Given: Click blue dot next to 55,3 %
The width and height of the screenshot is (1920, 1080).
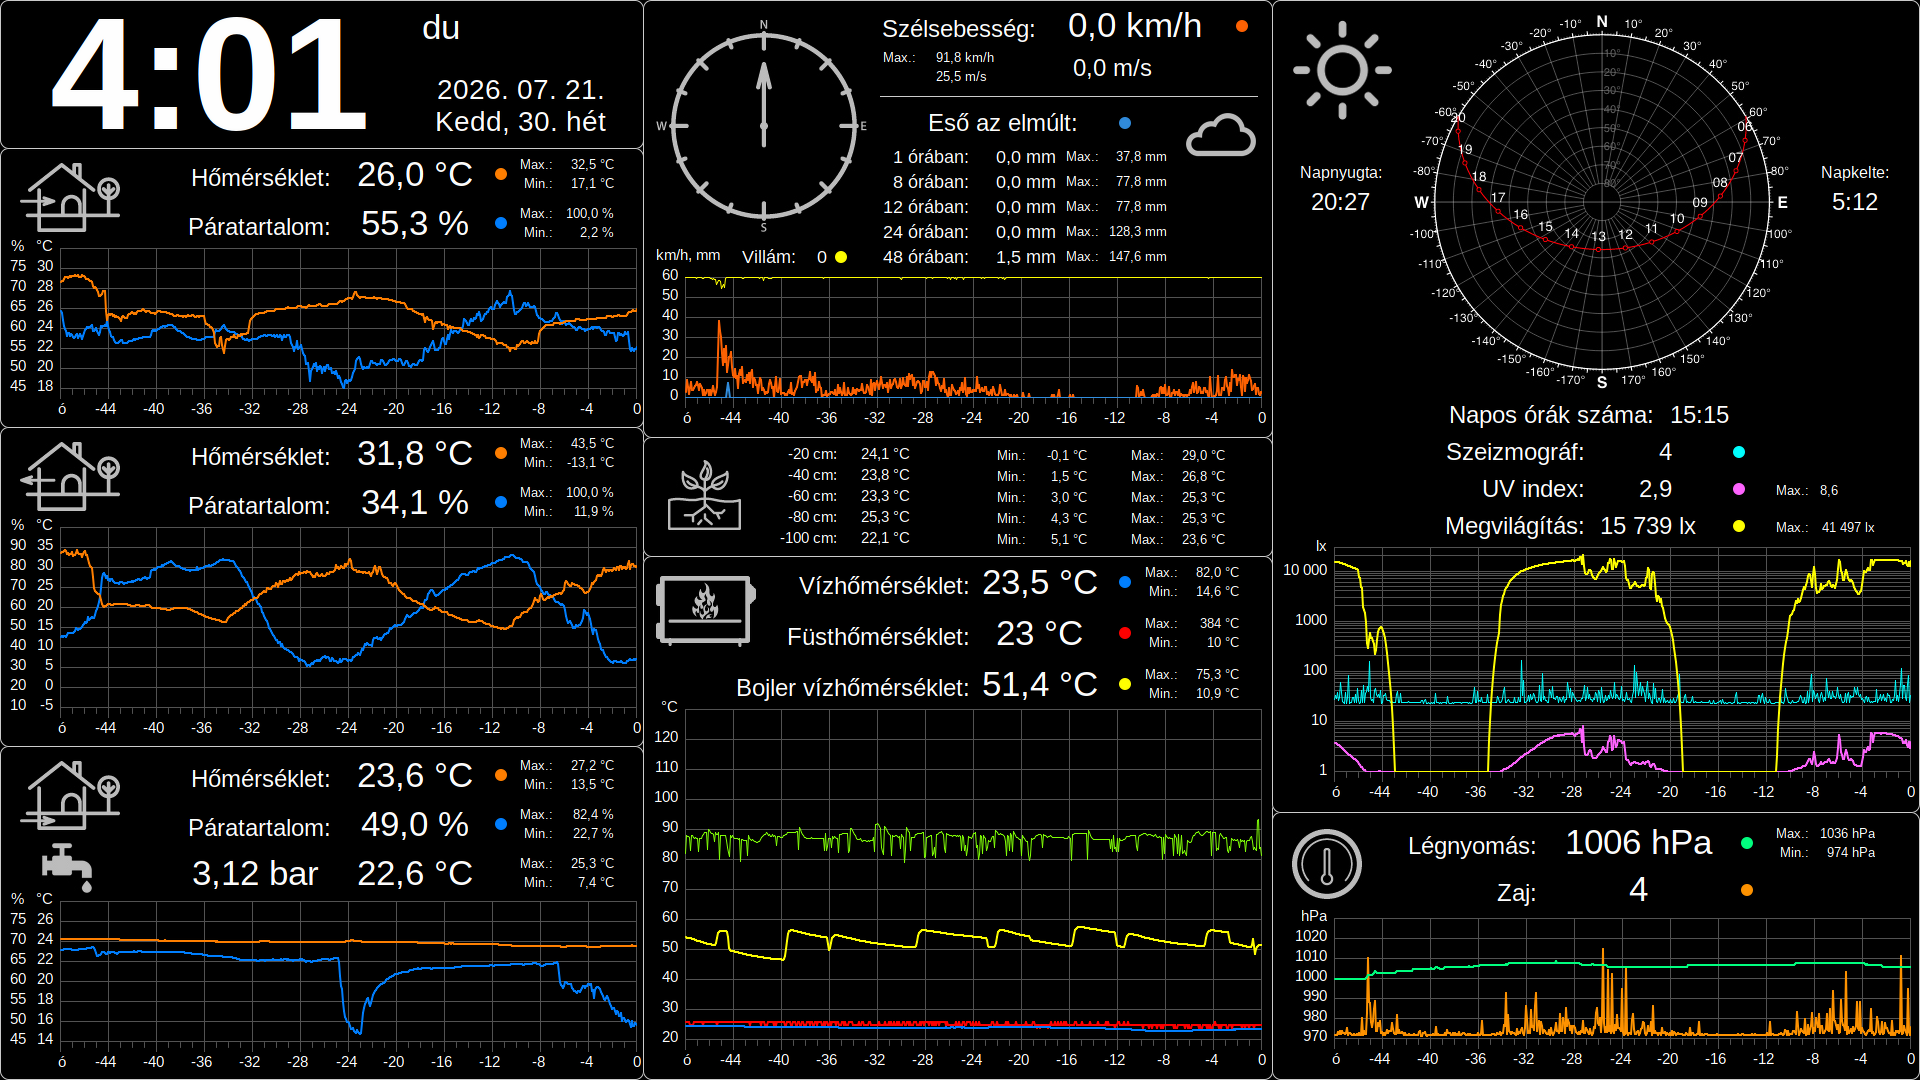Looking at the screenshot, I should (501, 223).
